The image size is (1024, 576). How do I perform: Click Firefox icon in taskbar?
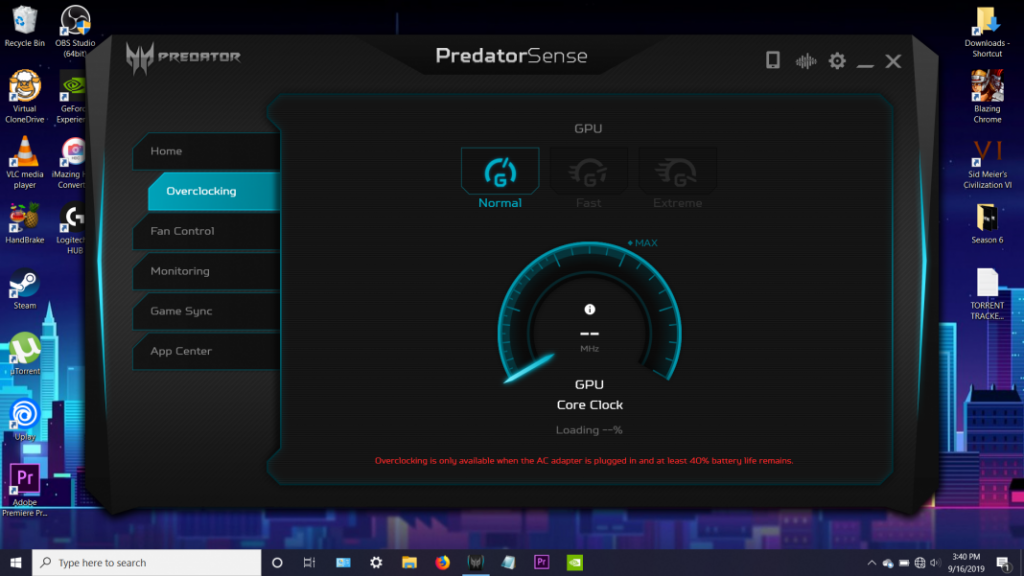click(443, 562)
